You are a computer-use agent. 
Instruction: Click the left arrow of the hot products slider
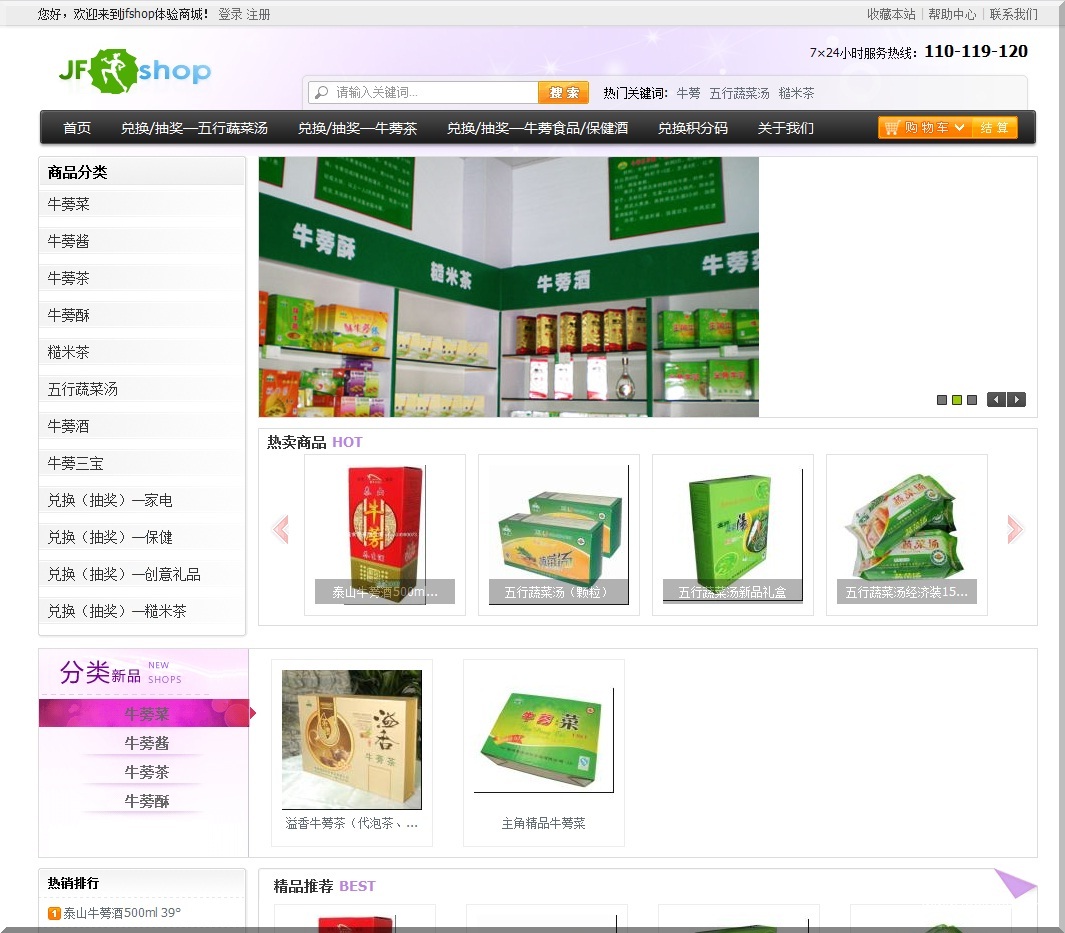pyautogui.click(x=283, y=530)
